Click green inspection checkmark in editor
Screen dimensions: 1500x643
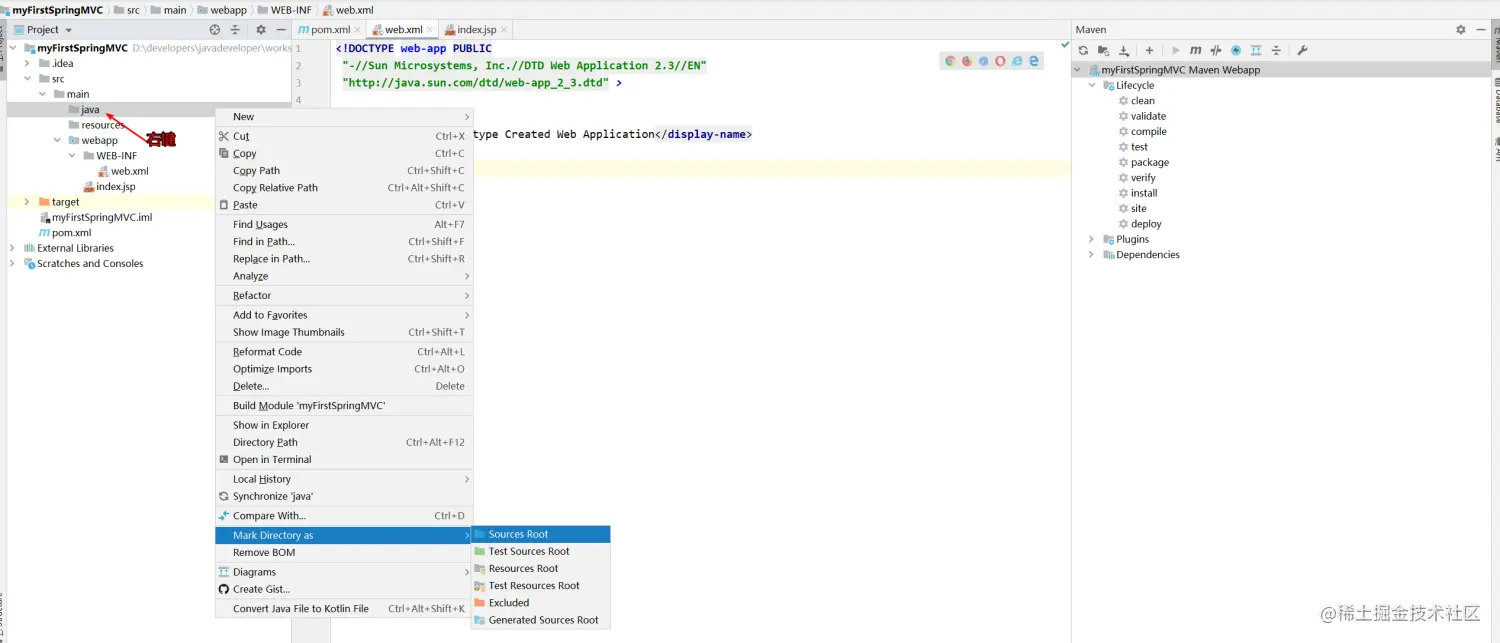[1064, 45]
